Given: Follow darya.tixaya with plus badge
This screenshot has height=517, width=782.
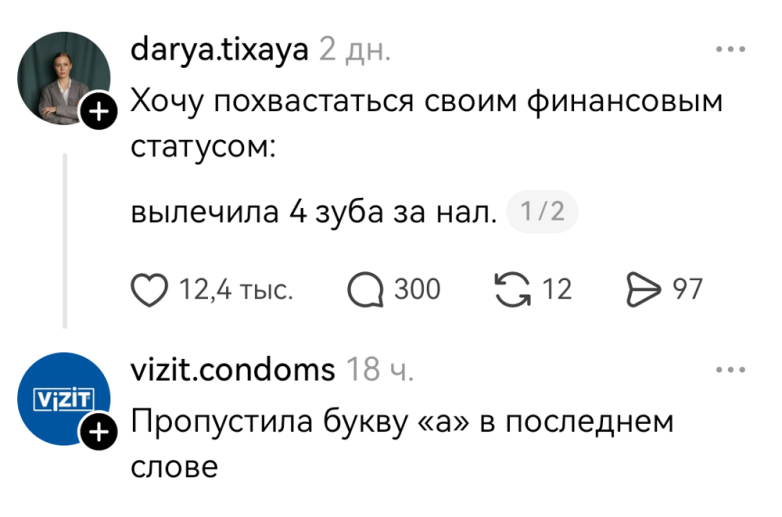Looking at the screenshot, I should (x=97, y=113).
